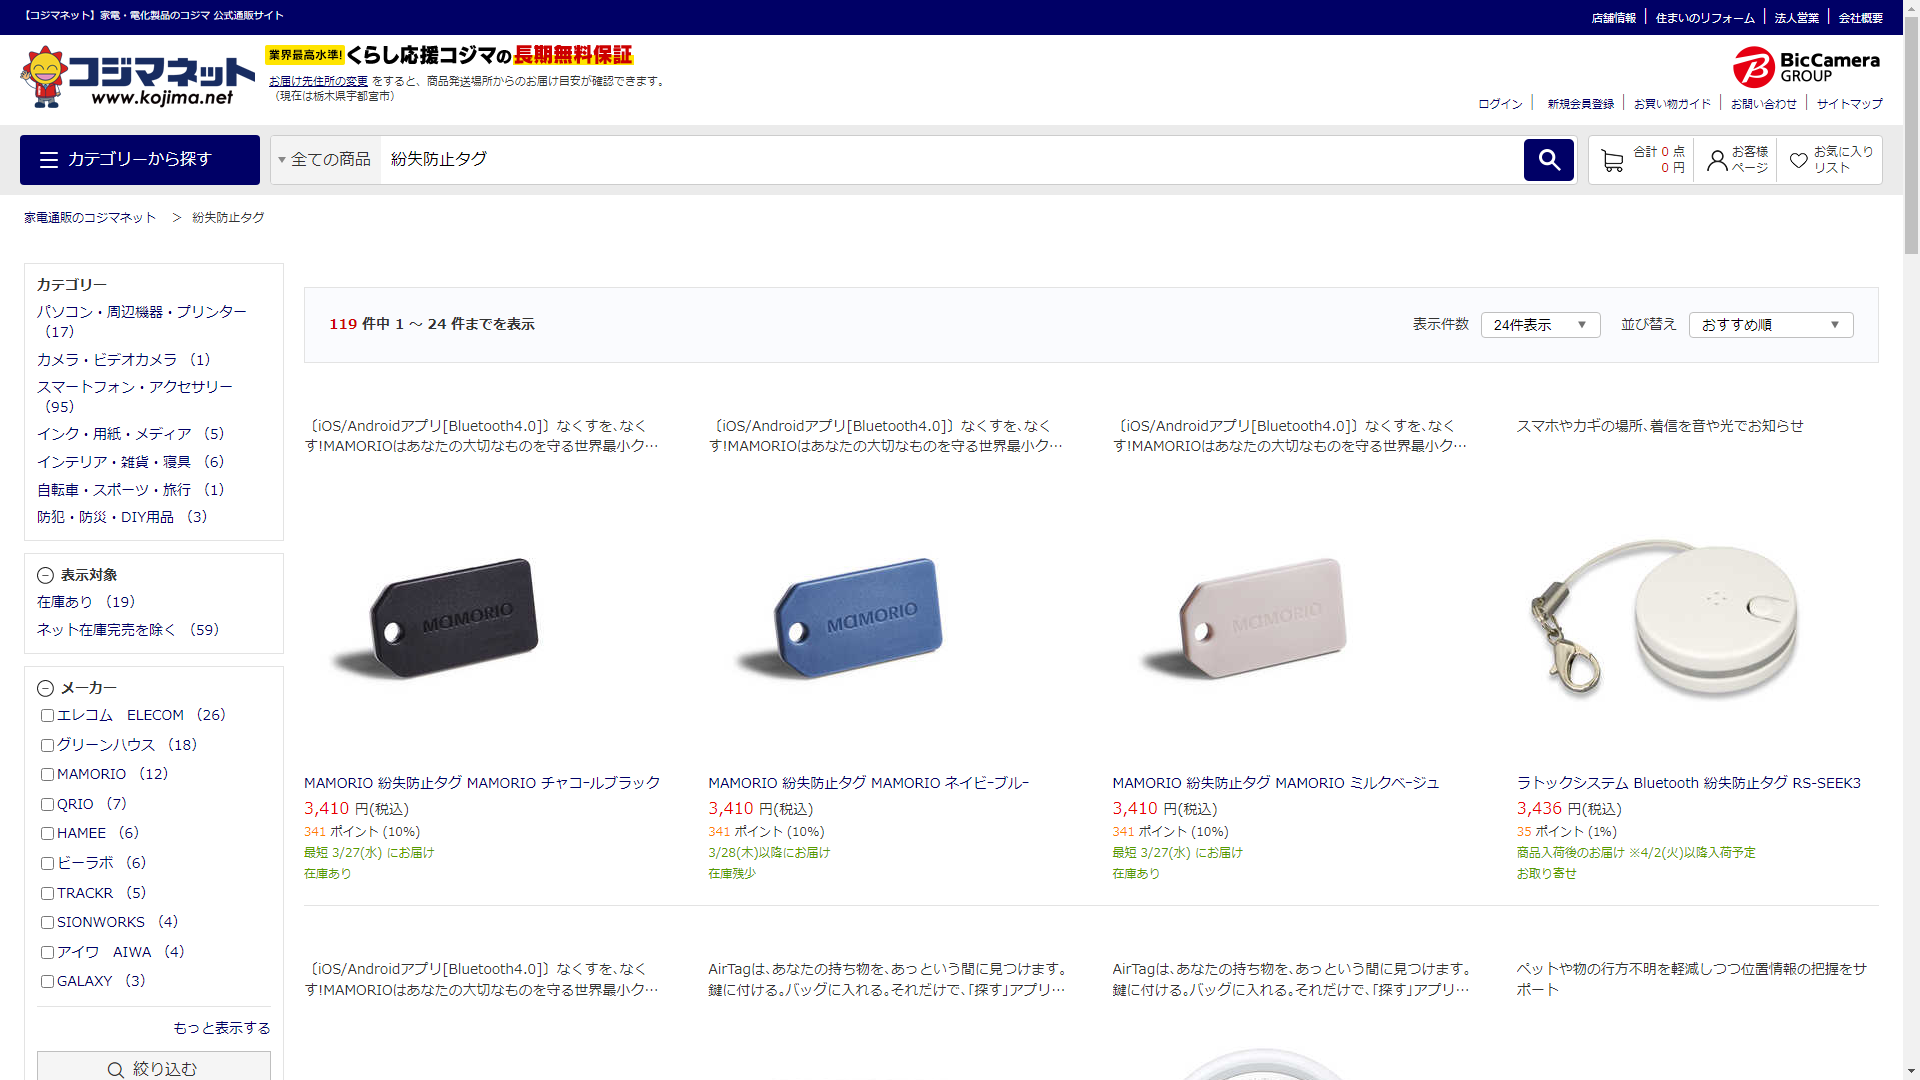Open the おすすめ順 sort dropdown
The width and height of the screenshot is (1920, 1080).
pos(1770,325)
